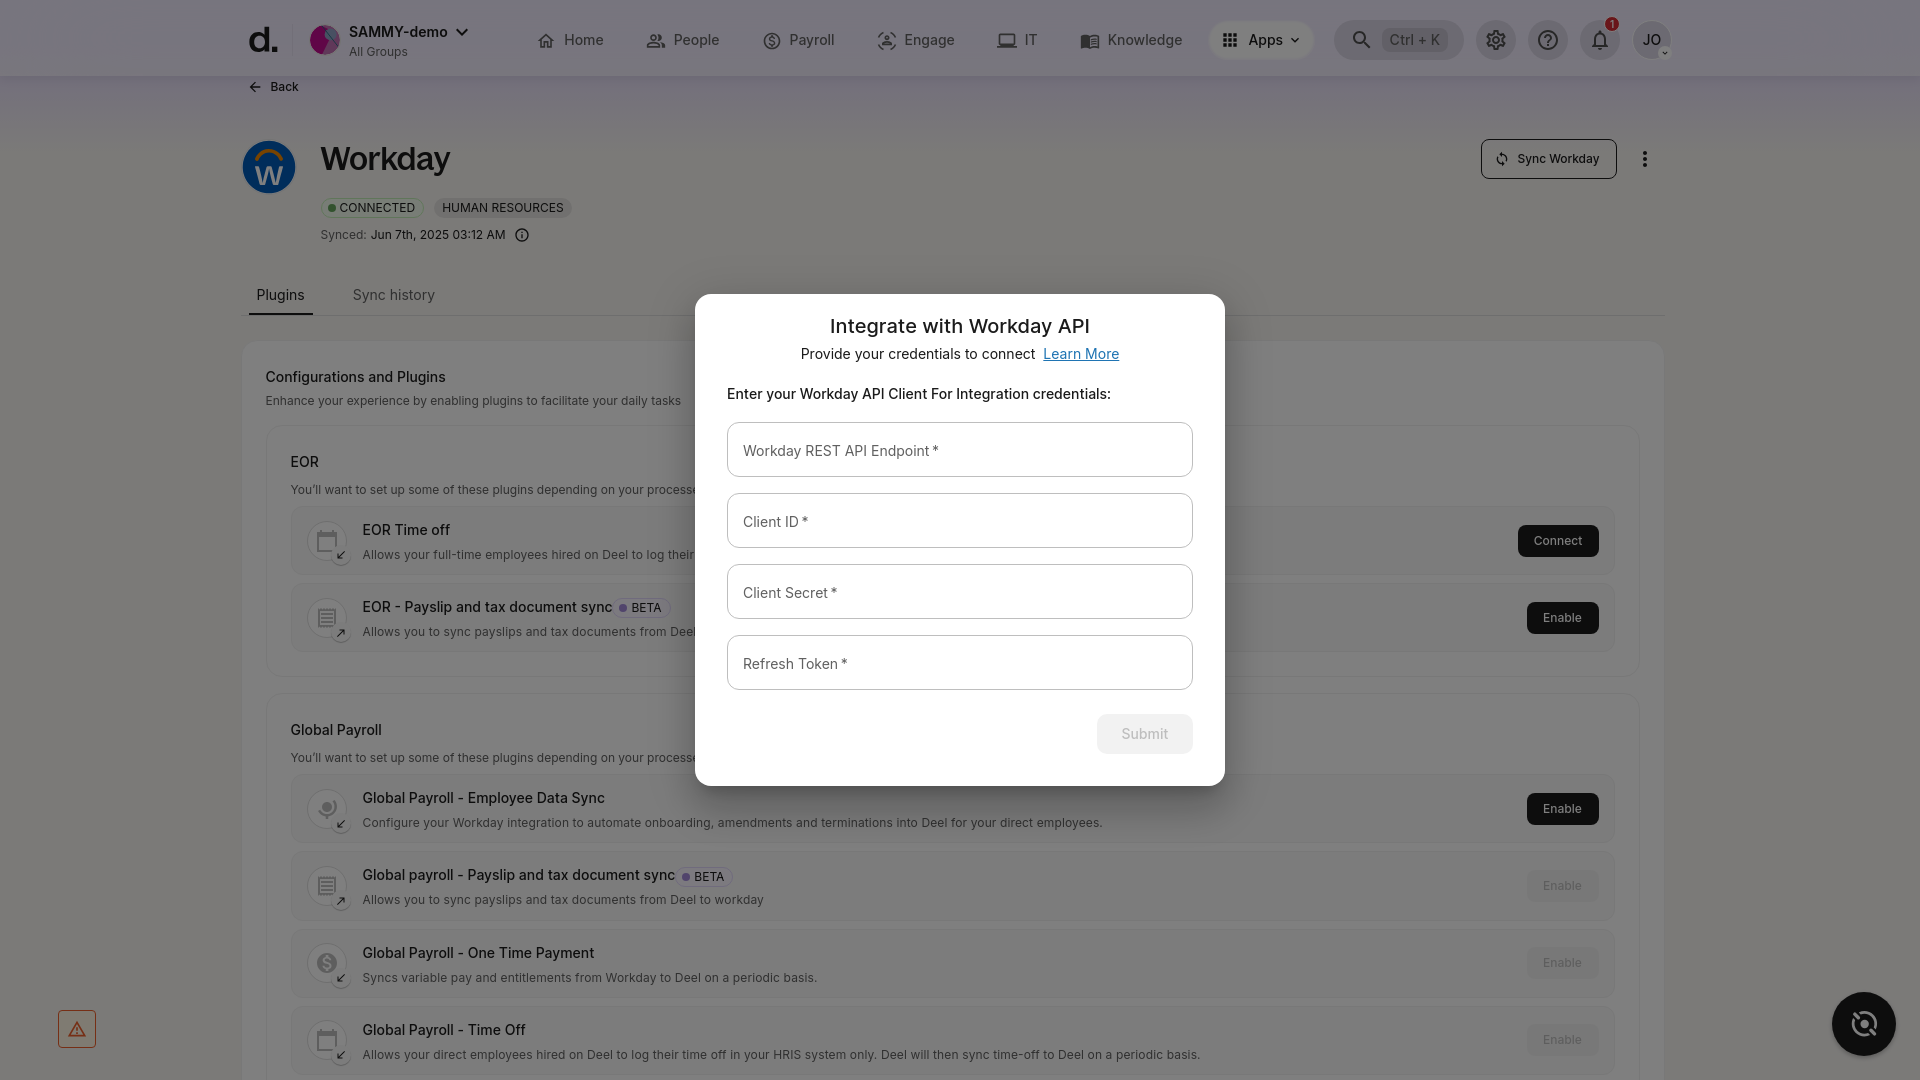Open the IT menu
The image size is (1920, 1080).
pos(1017,40)
